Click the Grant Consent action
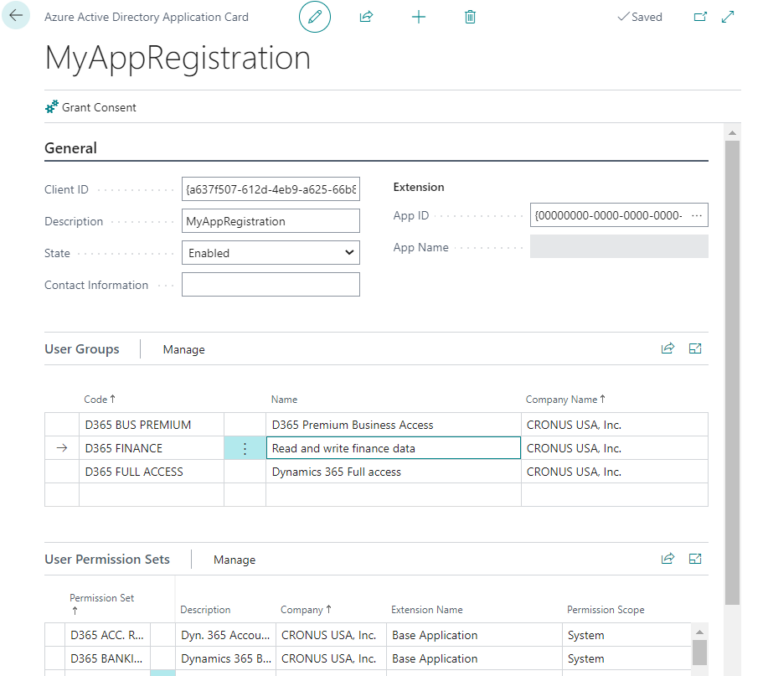 91,107
